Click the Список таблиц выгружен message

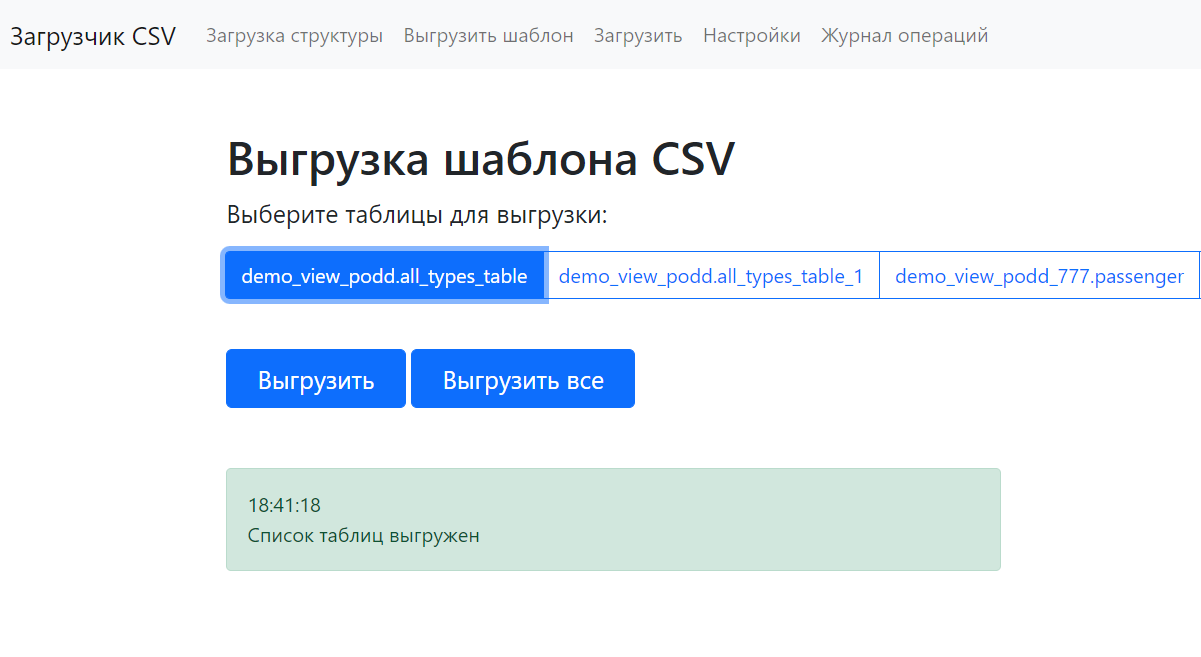click(363, 535)
